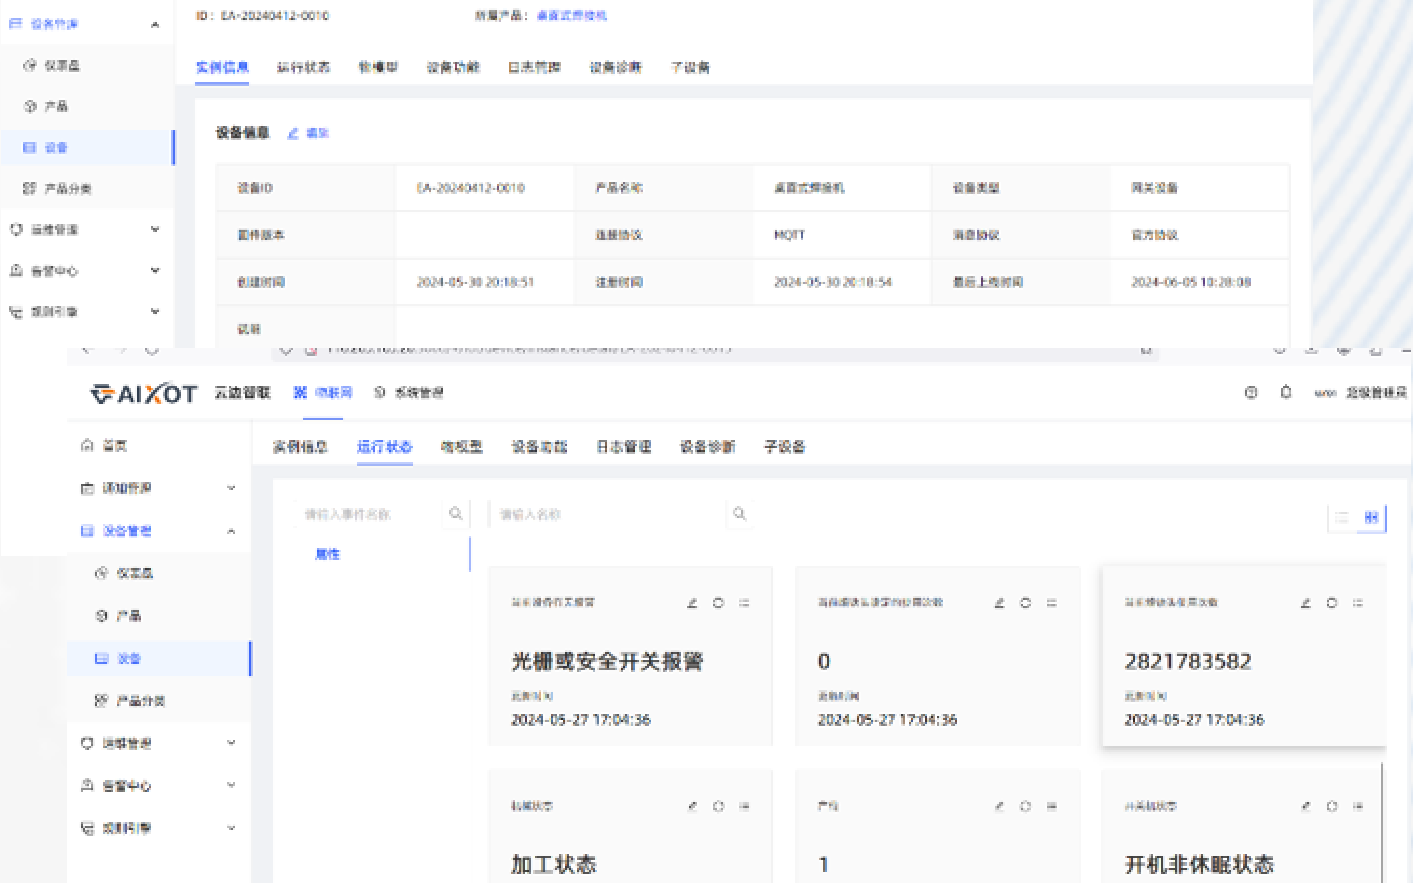Focus the property name search field
The image size is (1413, 883).
(608, 514)
